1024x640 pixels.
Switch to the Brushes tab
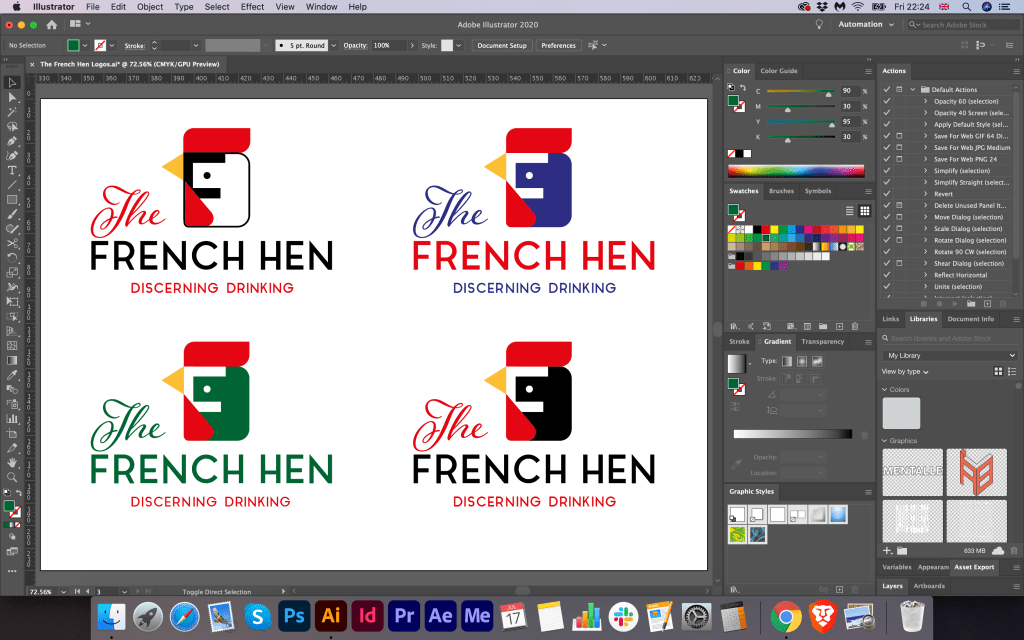[x=781, y=191]
